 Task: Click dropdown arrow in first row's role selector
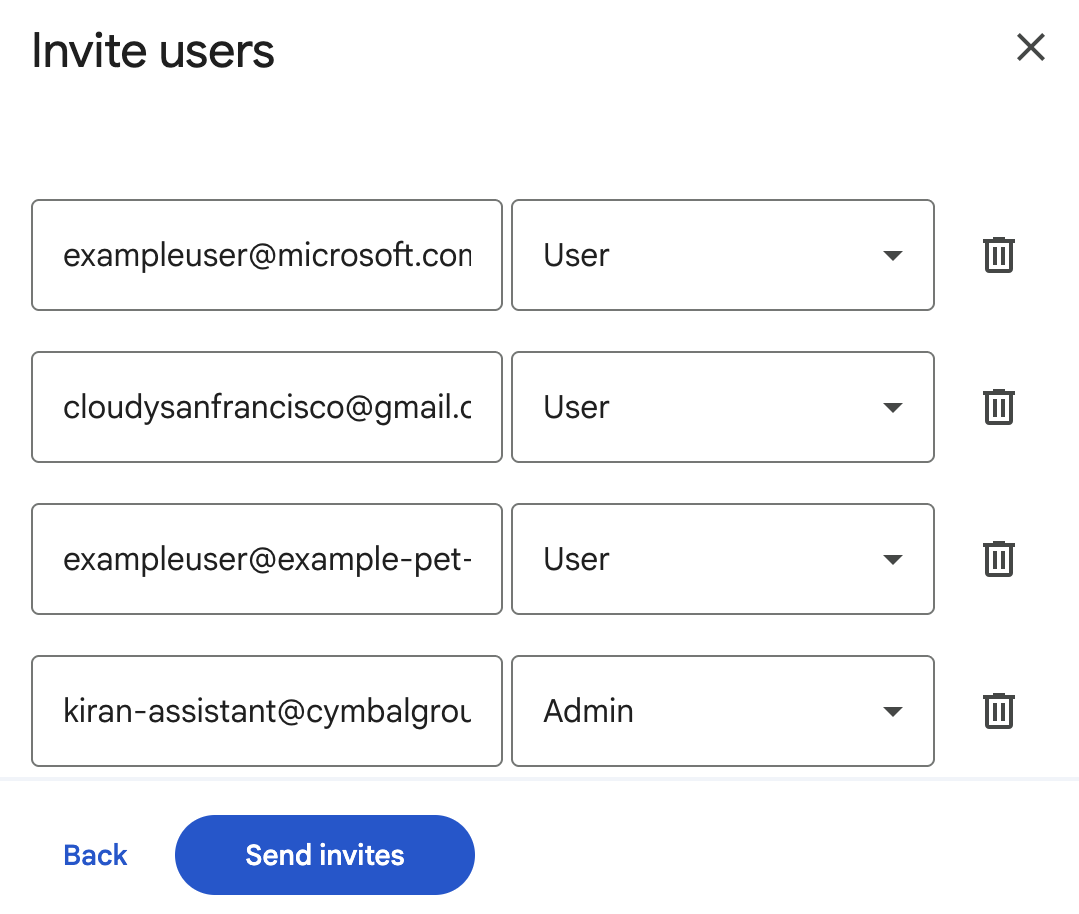click(x=893, y=256)
